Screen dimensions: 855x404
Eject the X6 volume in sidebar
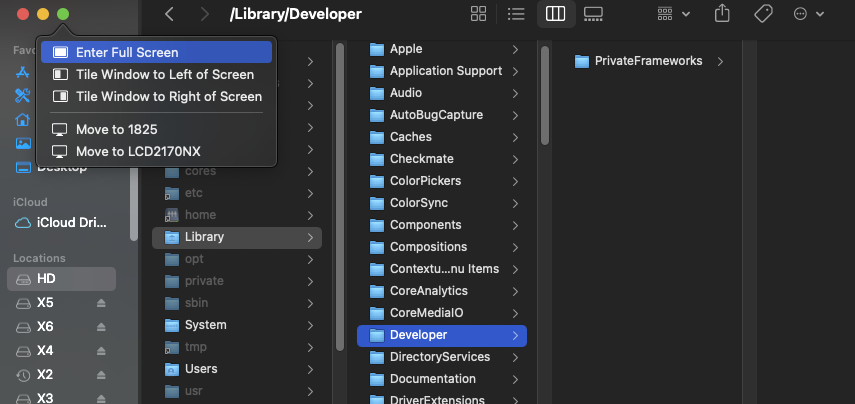101,327
